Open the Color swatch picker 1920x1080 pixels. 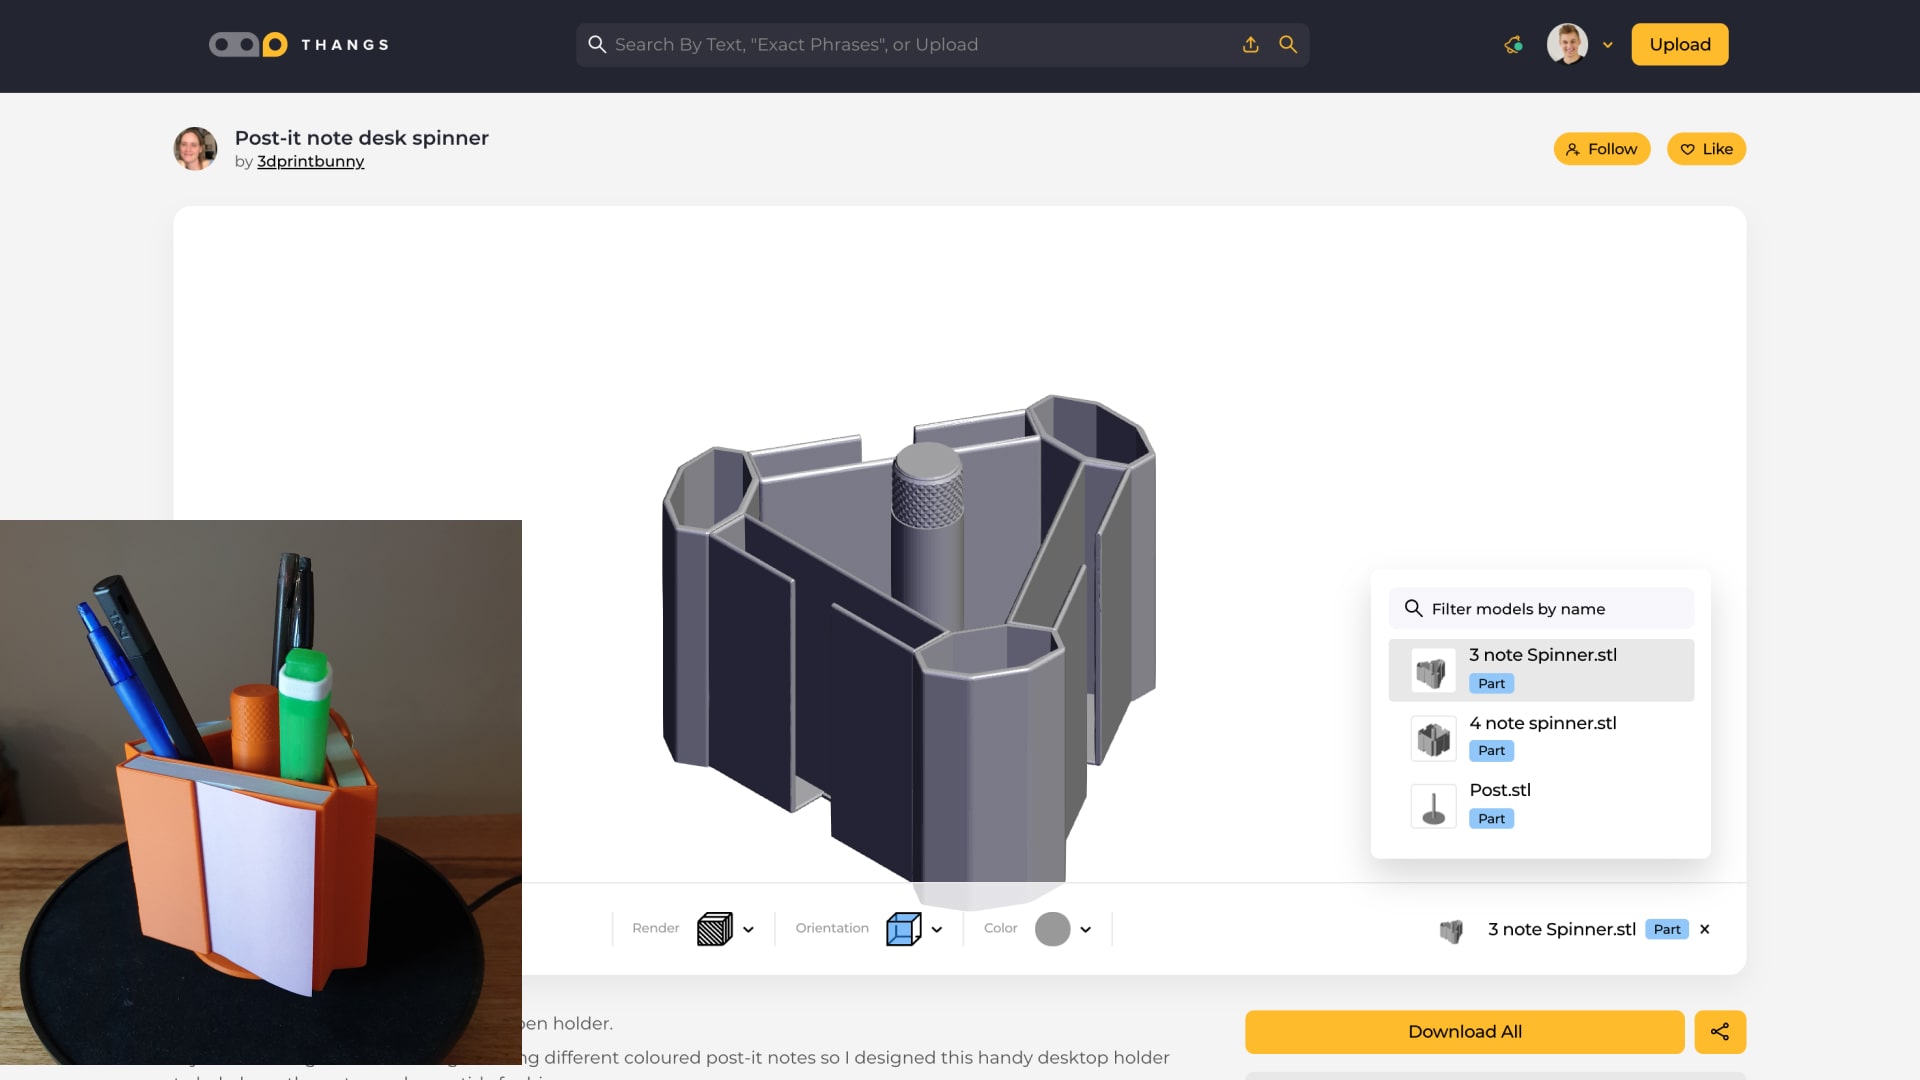point(1055,929)
